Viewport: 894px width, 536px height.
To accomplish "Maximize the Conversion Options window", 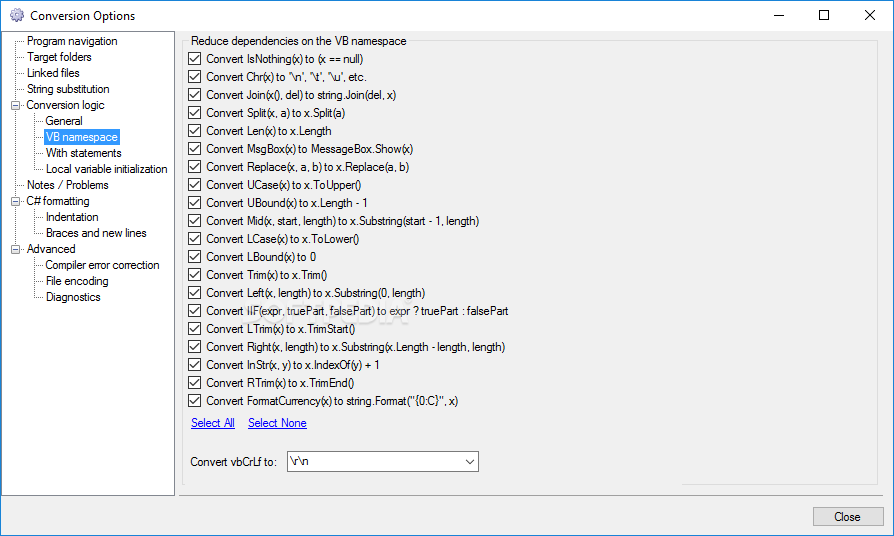I will 824,15.
